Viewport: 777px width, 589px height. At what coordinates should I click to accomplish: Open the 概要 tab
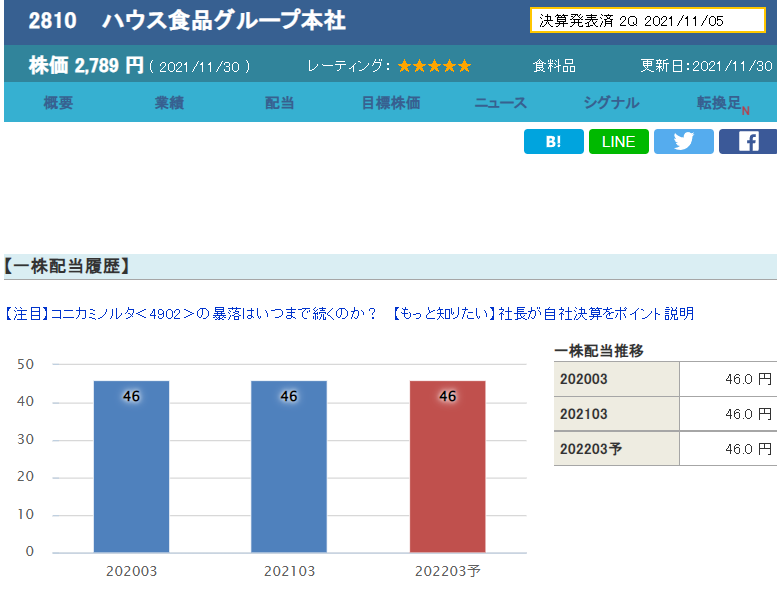(x=58, y=103)
